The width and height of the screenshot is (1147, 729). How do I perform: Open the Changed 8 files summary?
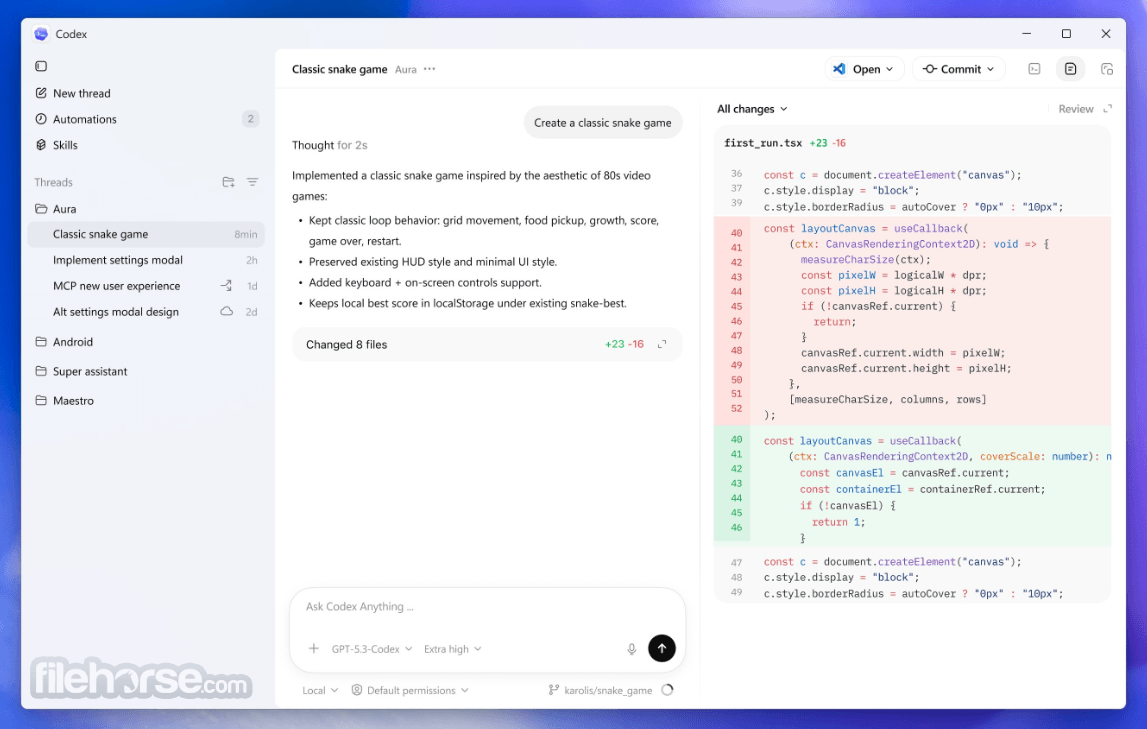pos(486,344)
